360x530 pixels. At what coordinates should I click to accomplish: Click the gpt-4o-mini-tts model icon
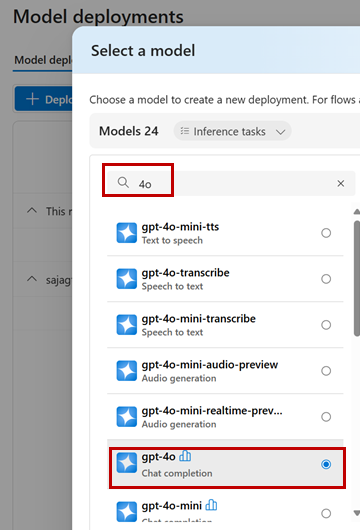pyautogui.click(x=126, y=233)
